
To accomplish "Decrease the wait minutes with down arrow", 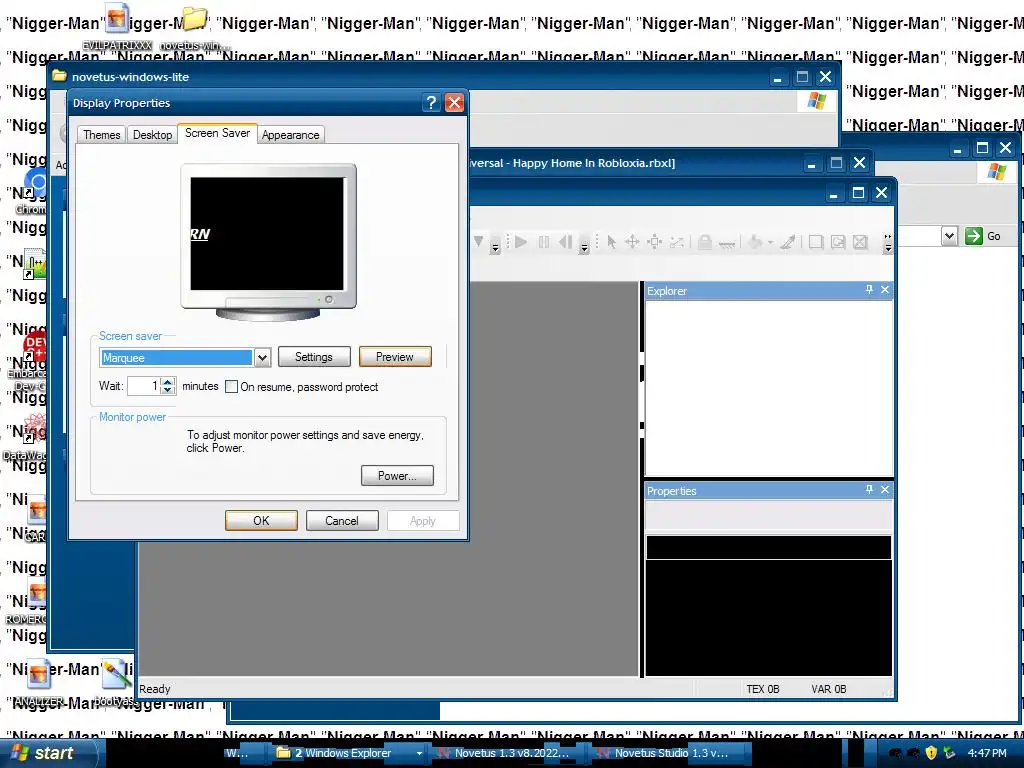I will (168, 391).
